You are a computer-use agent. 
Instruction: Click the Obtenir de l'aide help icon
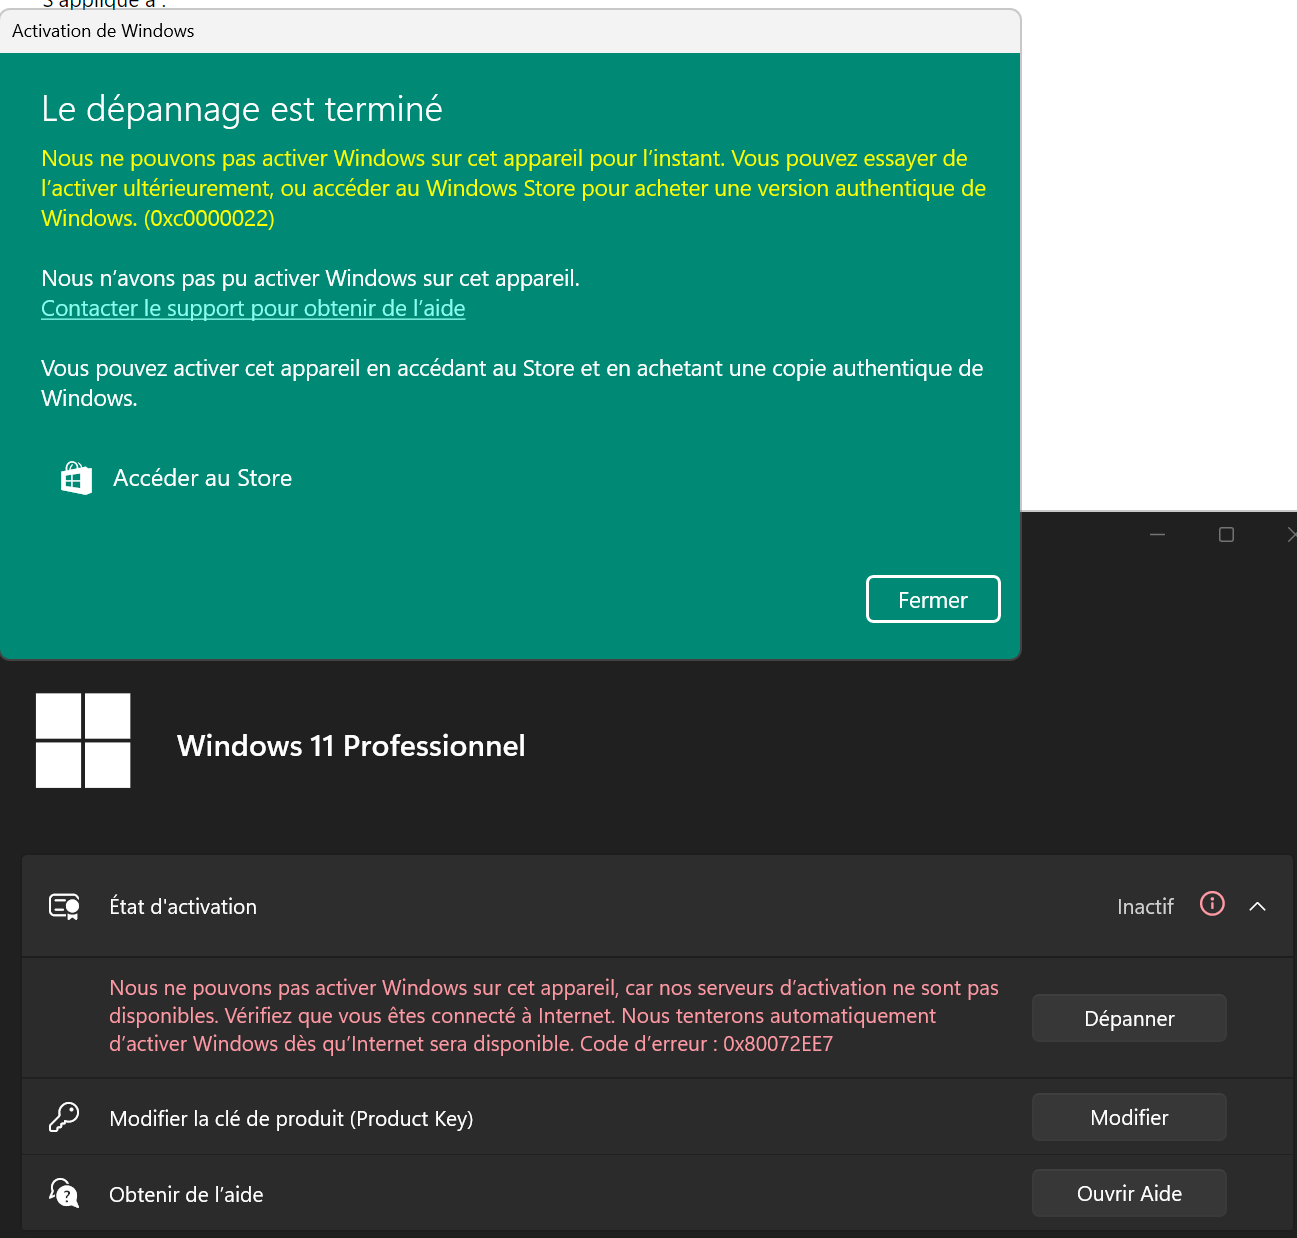(x=64, y=1192)
